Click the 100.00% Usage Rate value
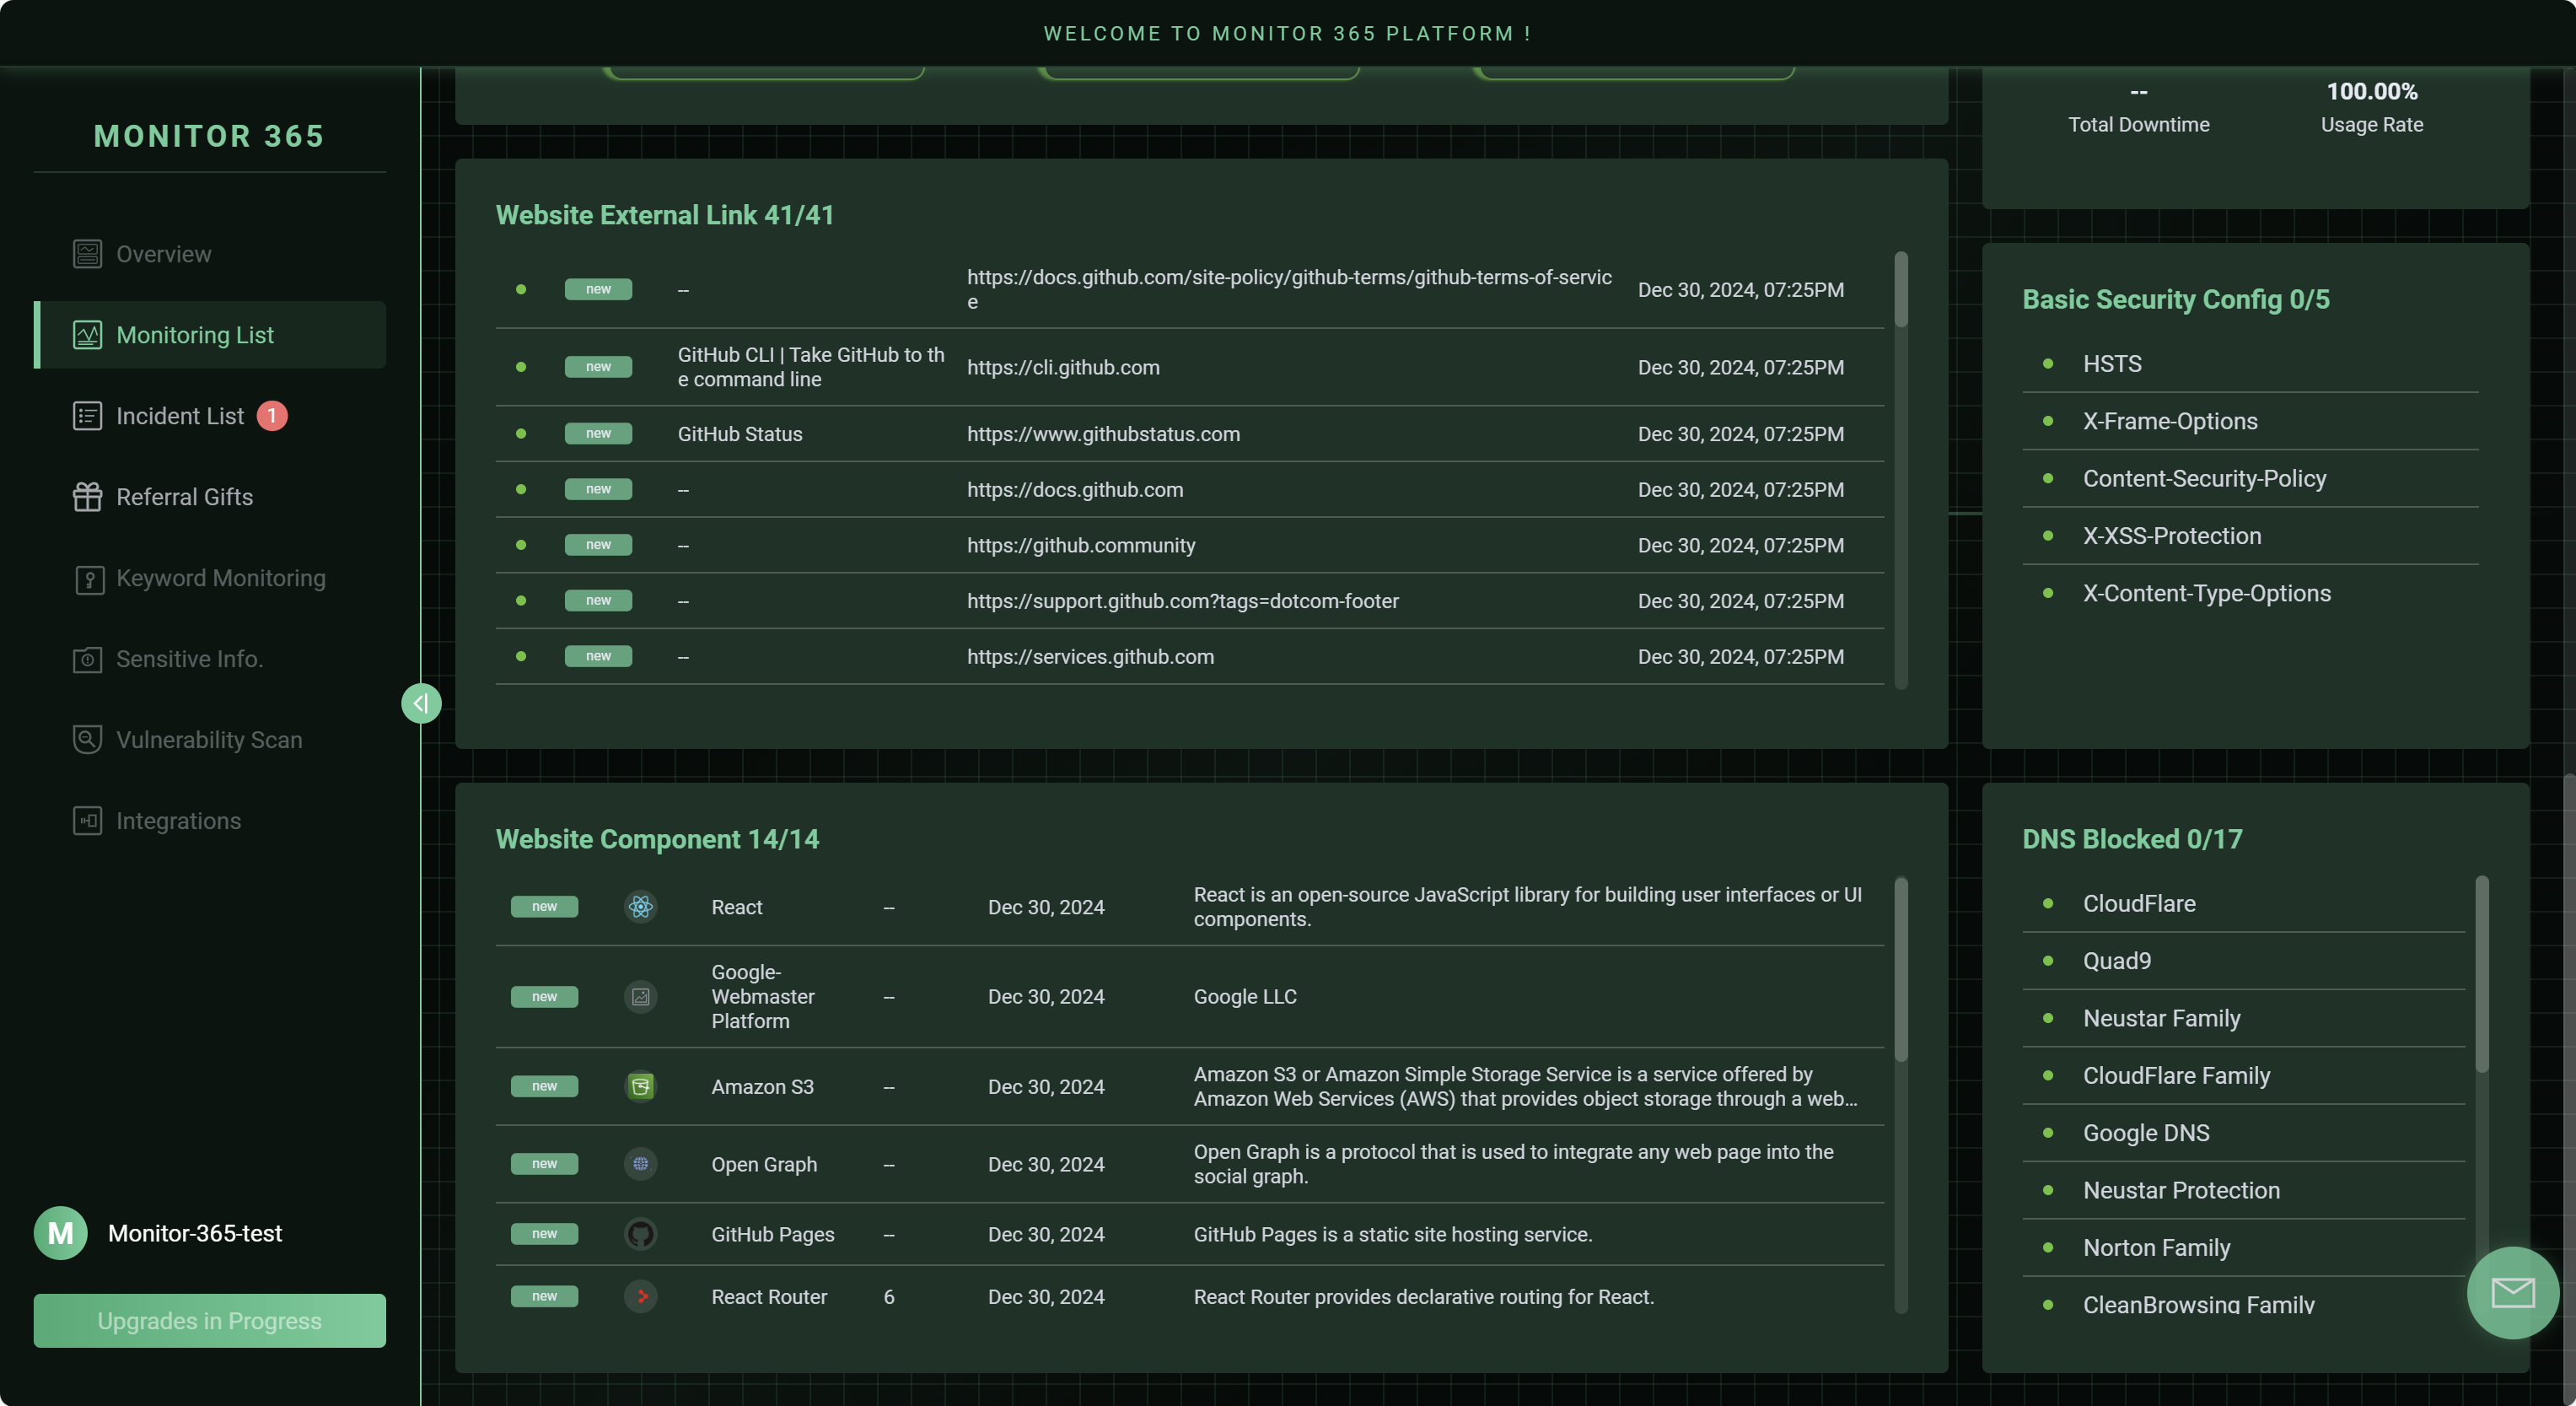Screen dimensions: 2576x1406 2372,91
